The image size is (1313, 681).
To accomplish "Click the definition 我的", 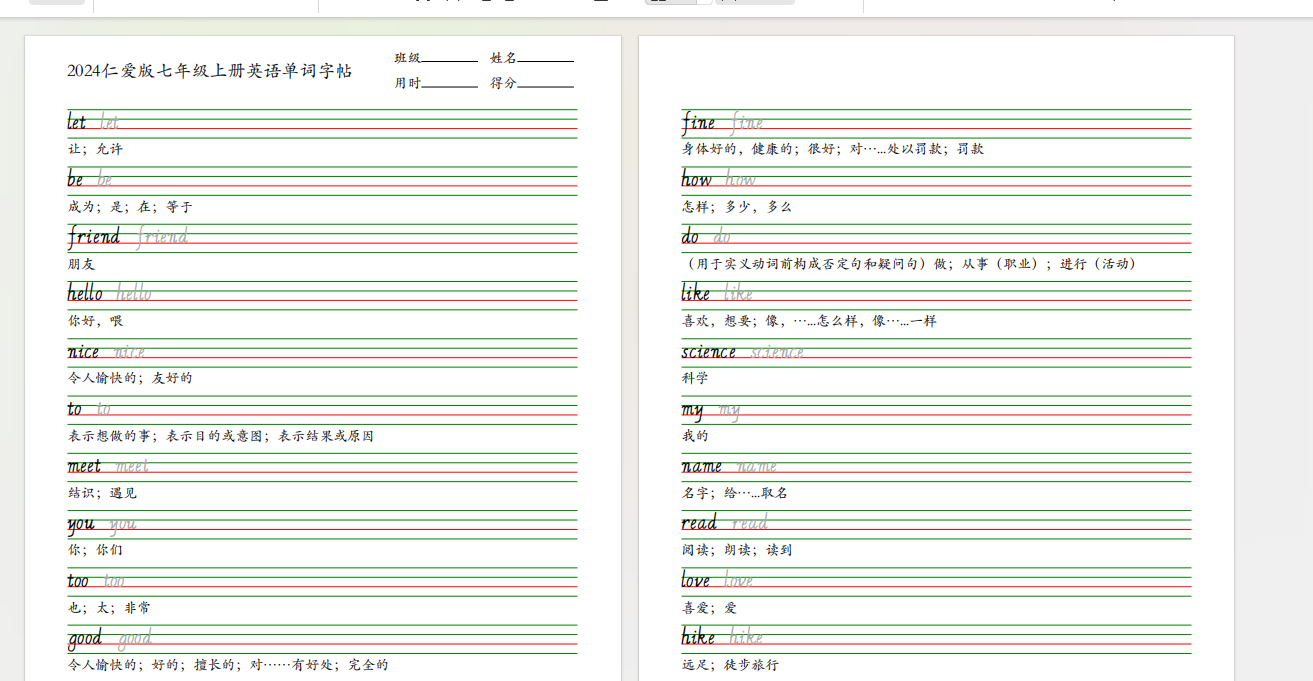I will [695, 436].
